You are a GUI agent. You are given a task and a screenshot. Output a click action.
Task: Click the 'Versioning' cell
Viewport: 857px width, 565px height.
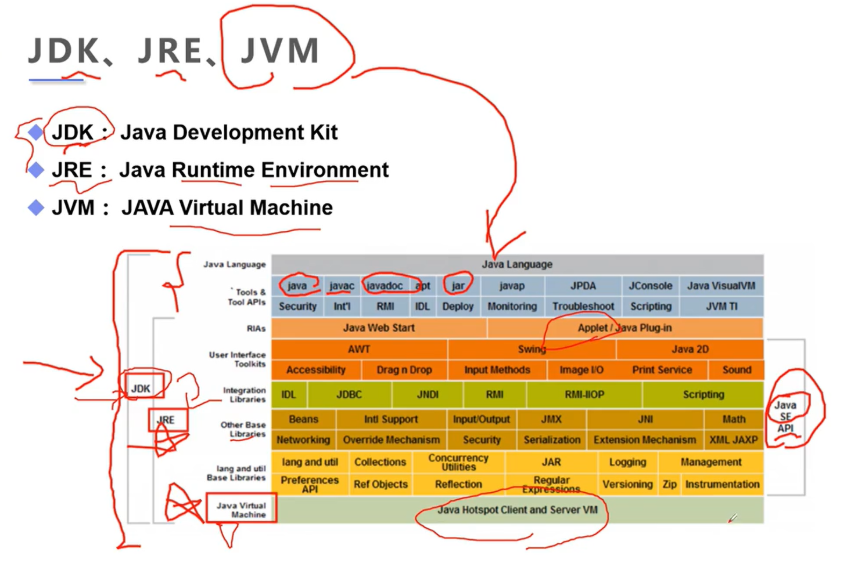coord(627,485)
